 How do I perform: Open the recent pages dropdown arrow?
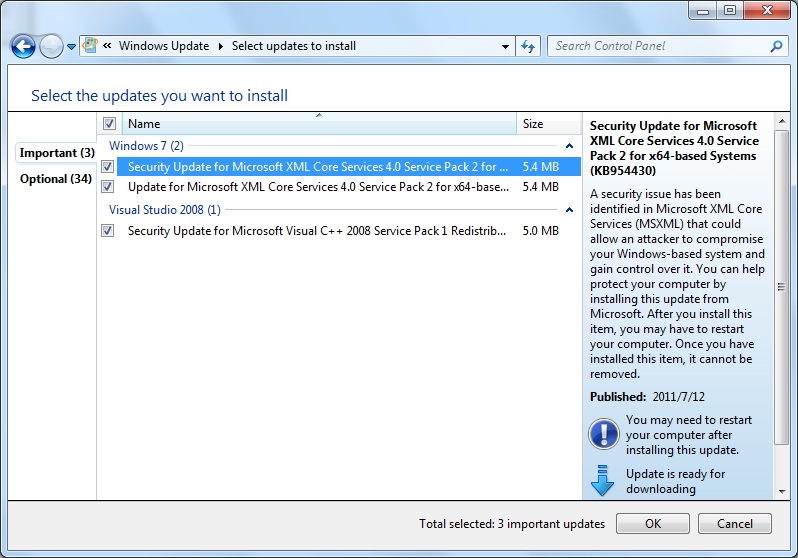[x=71, y=47]
